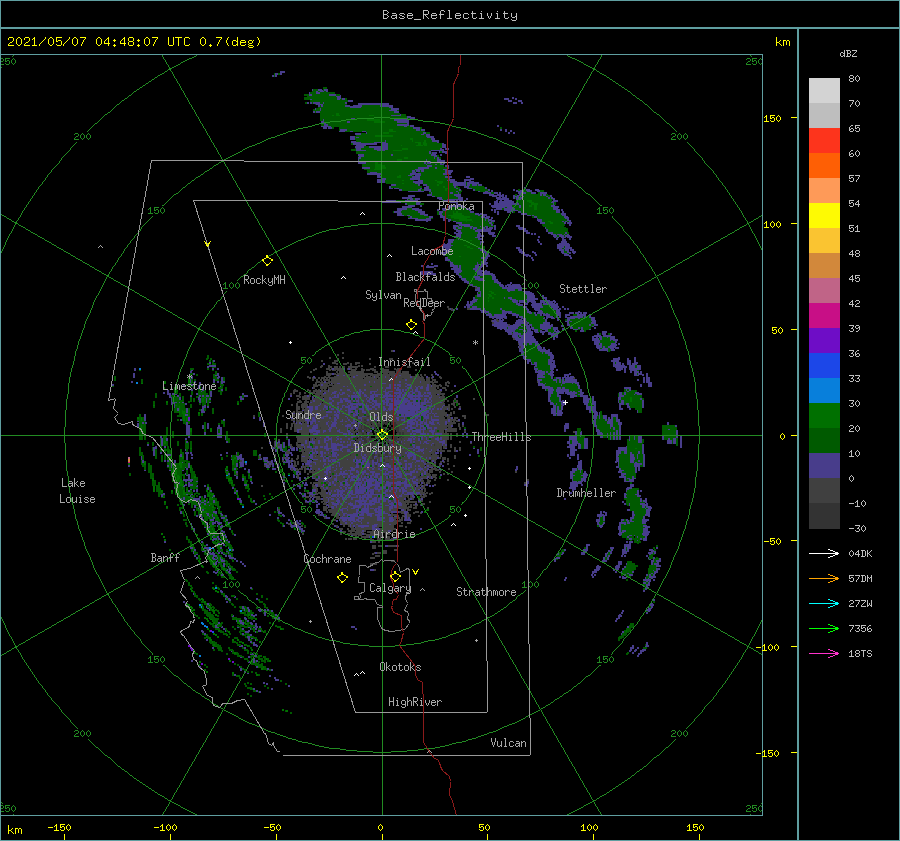Viewport: 900px width, 841px height.
Task: Click the cyan 27ZW arrow in legend
Action: tap(824, 603)
